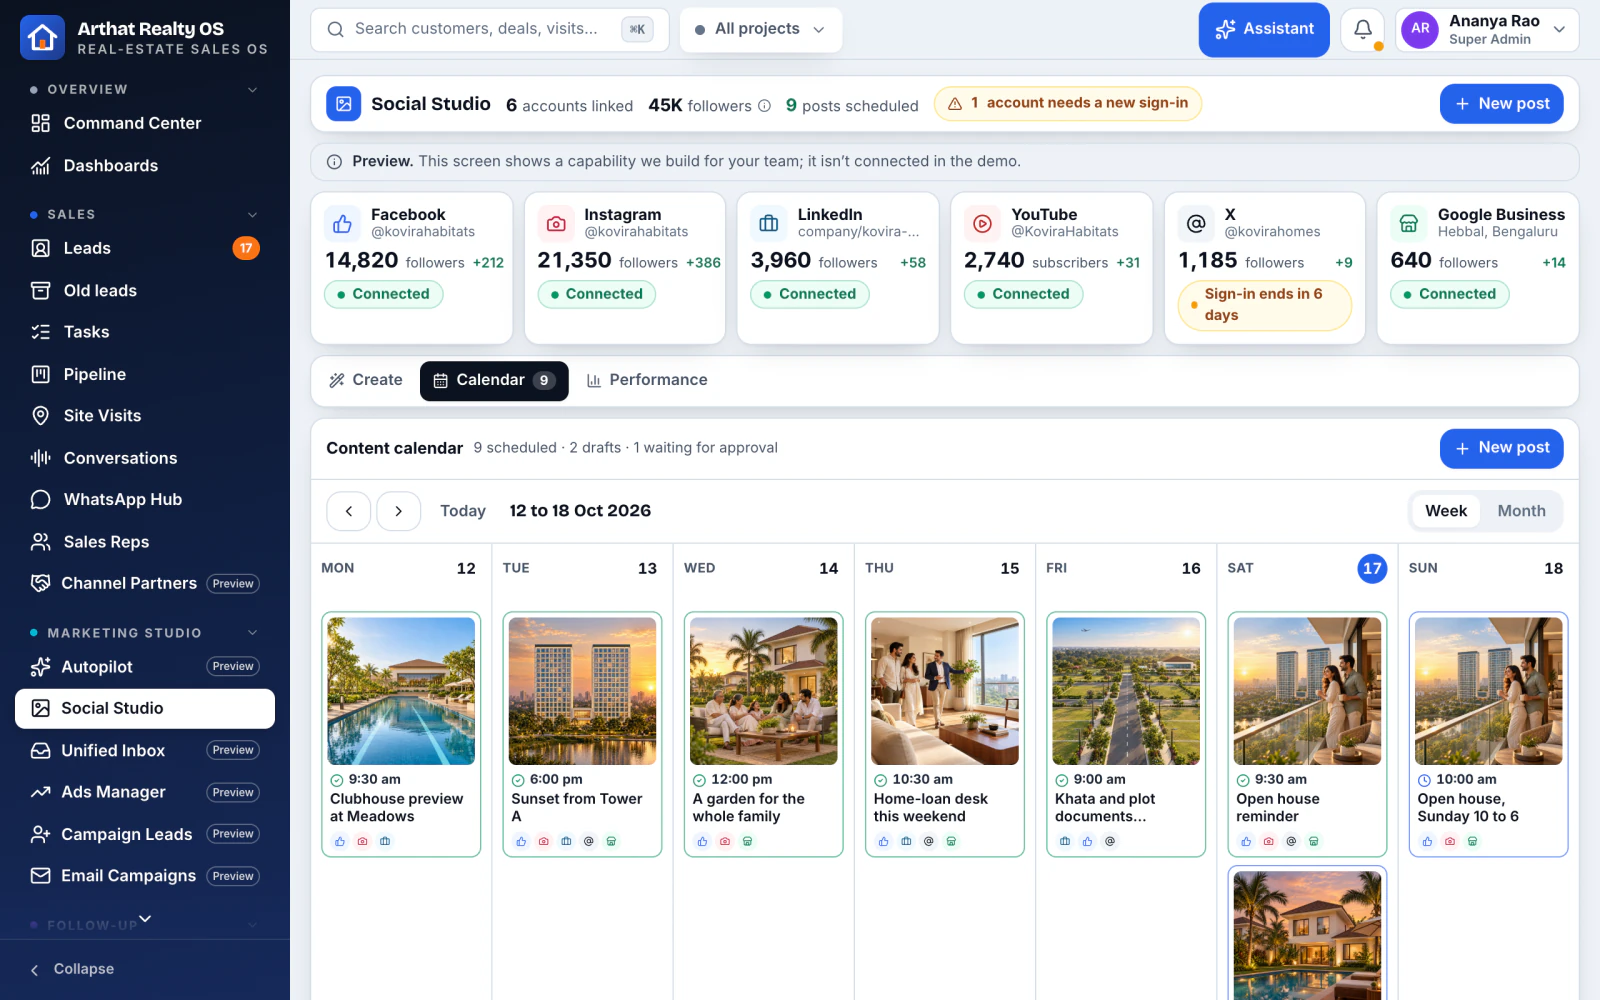Viewport: 1600px width, 1000px height.
Task: Click the account needs new sign-in alert
Action: pos(1068,103)
